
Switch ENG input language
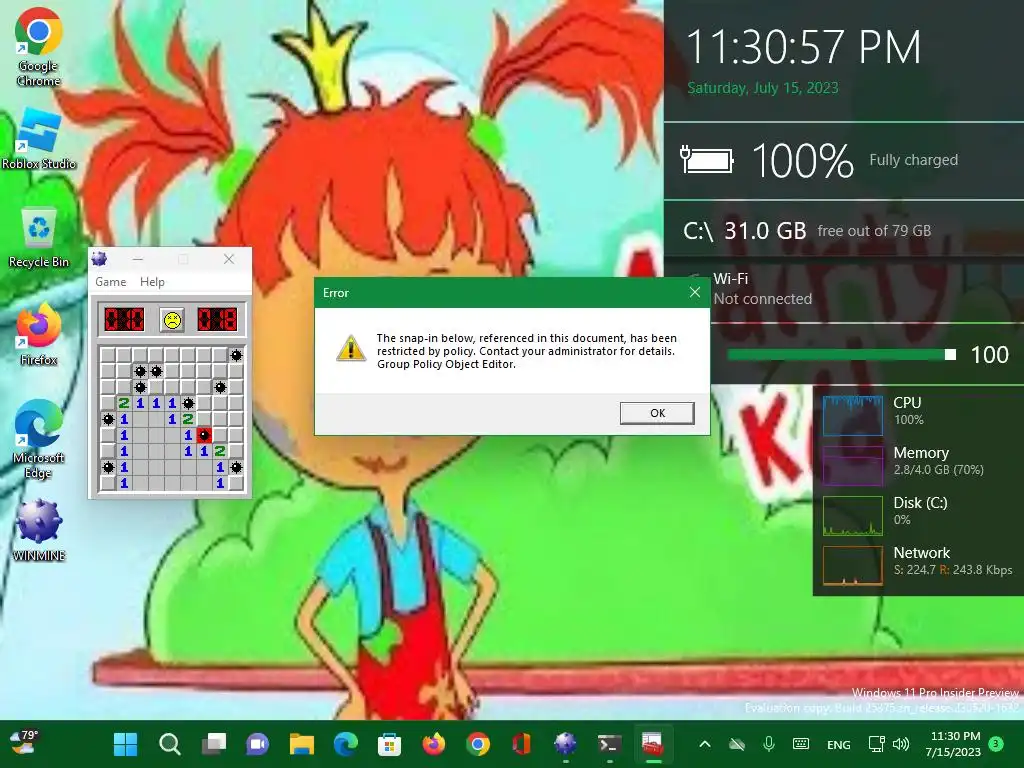[839, 744]
